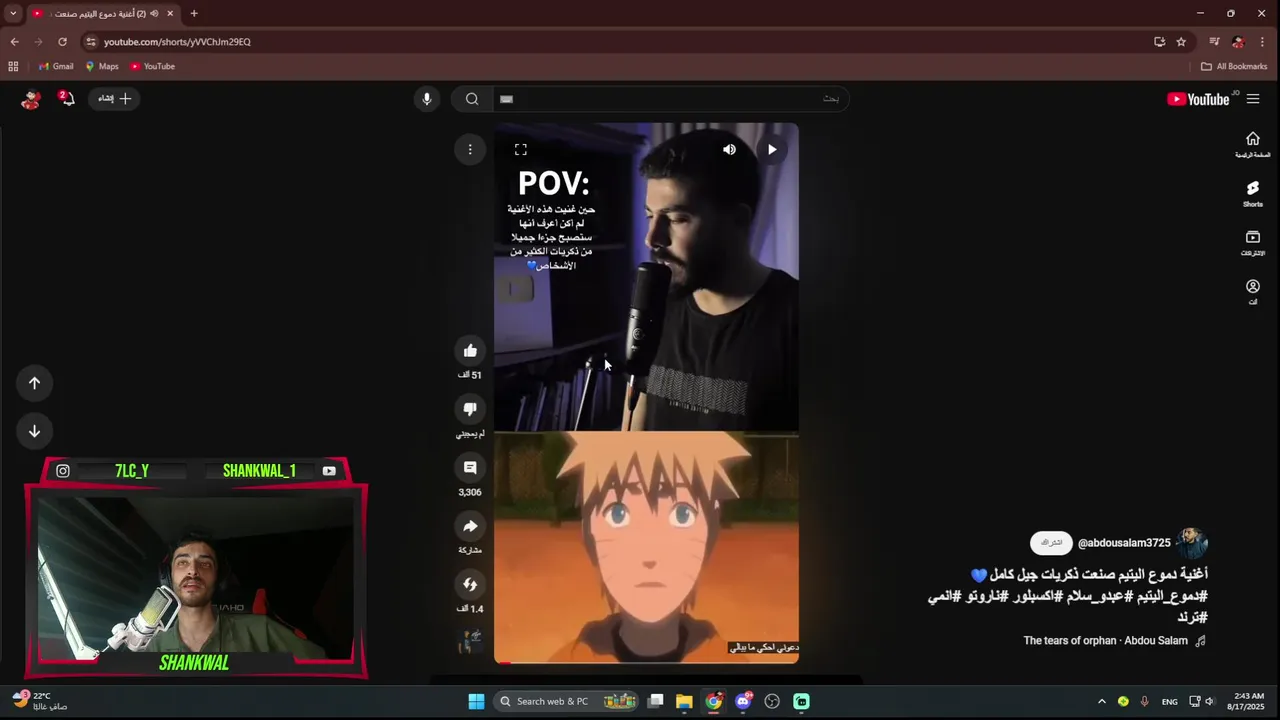This screenshot has height=720, width=1280.
Task: Expand the All Bookmarks folder
Action: coord(1234,66)
